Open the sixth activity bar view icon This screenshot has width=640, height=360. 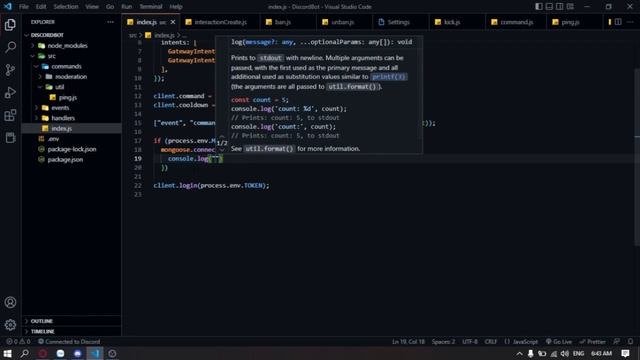10,138
